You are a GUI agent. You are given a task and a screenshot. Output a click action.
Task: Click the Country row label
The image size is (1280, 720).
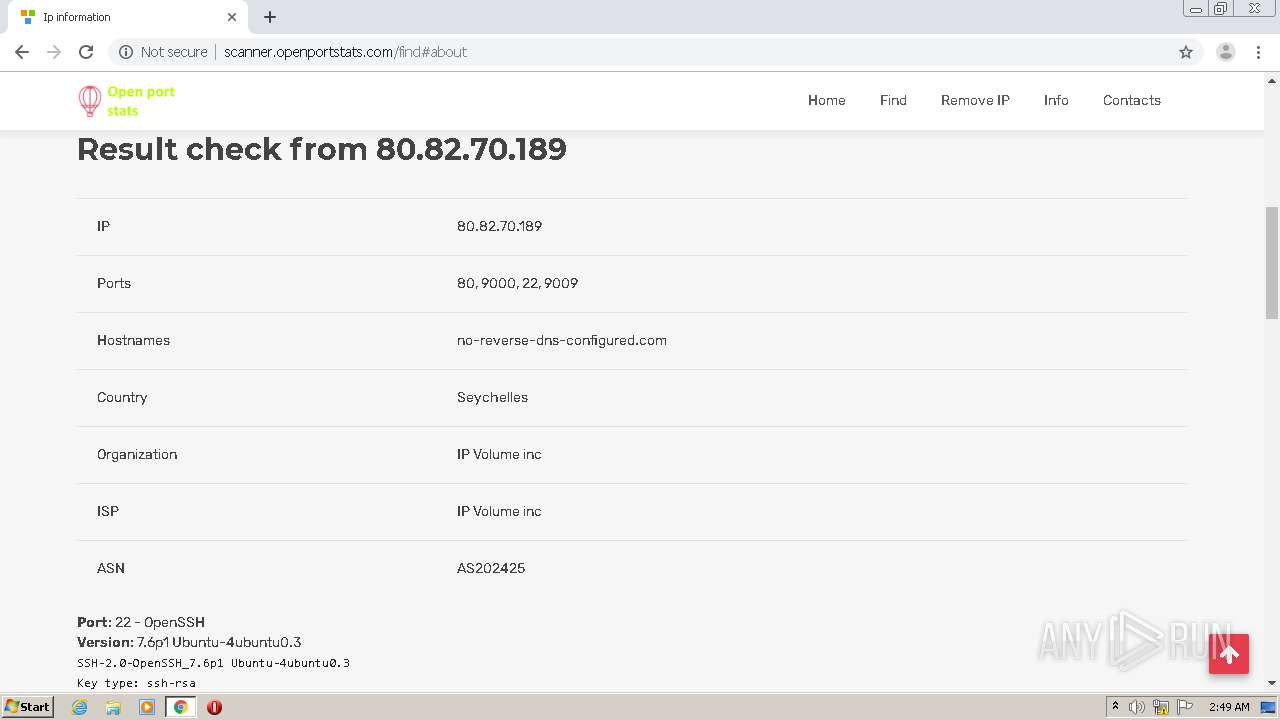(122, 397)
